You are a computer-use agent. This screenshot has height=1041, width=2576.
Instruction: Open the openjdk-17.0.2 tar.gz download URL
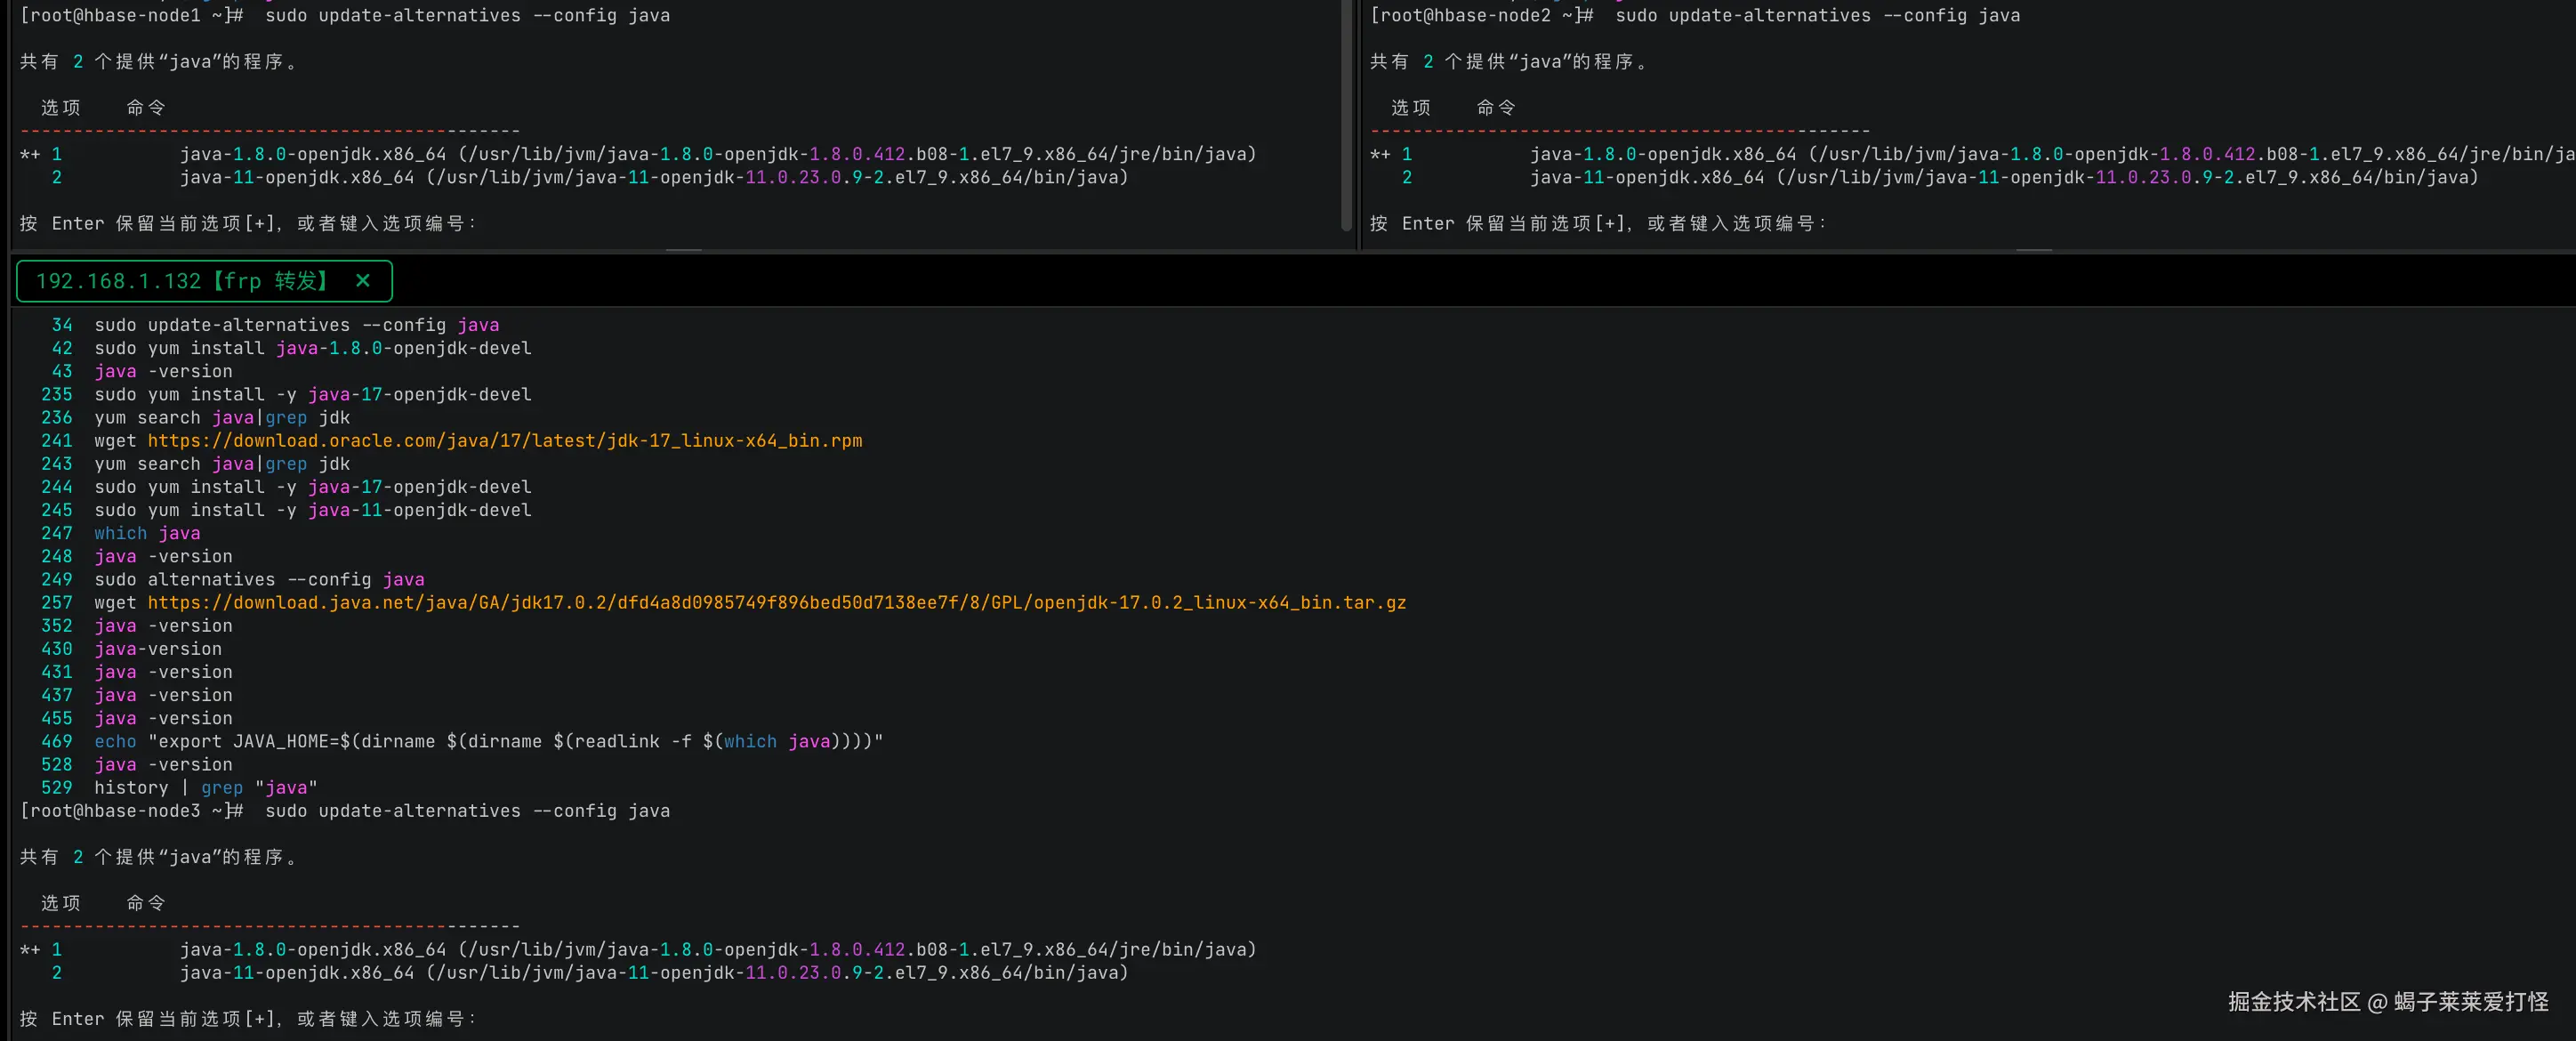click(776, 603)
